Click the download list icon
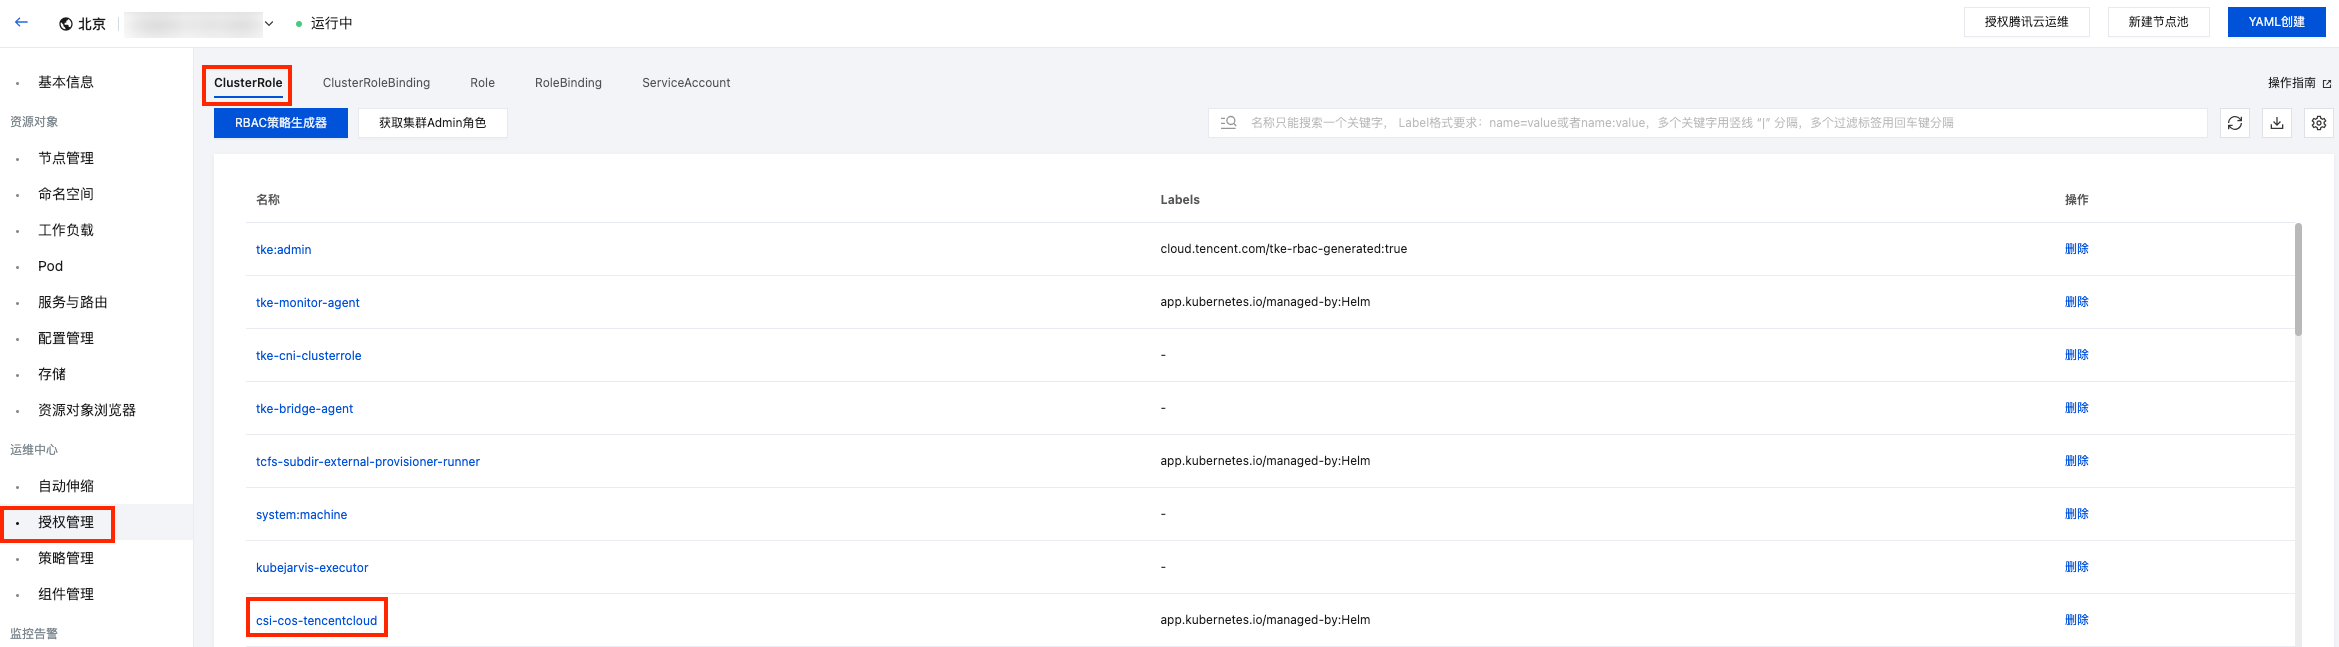 pyautogui.click(x=2277, y=123)
